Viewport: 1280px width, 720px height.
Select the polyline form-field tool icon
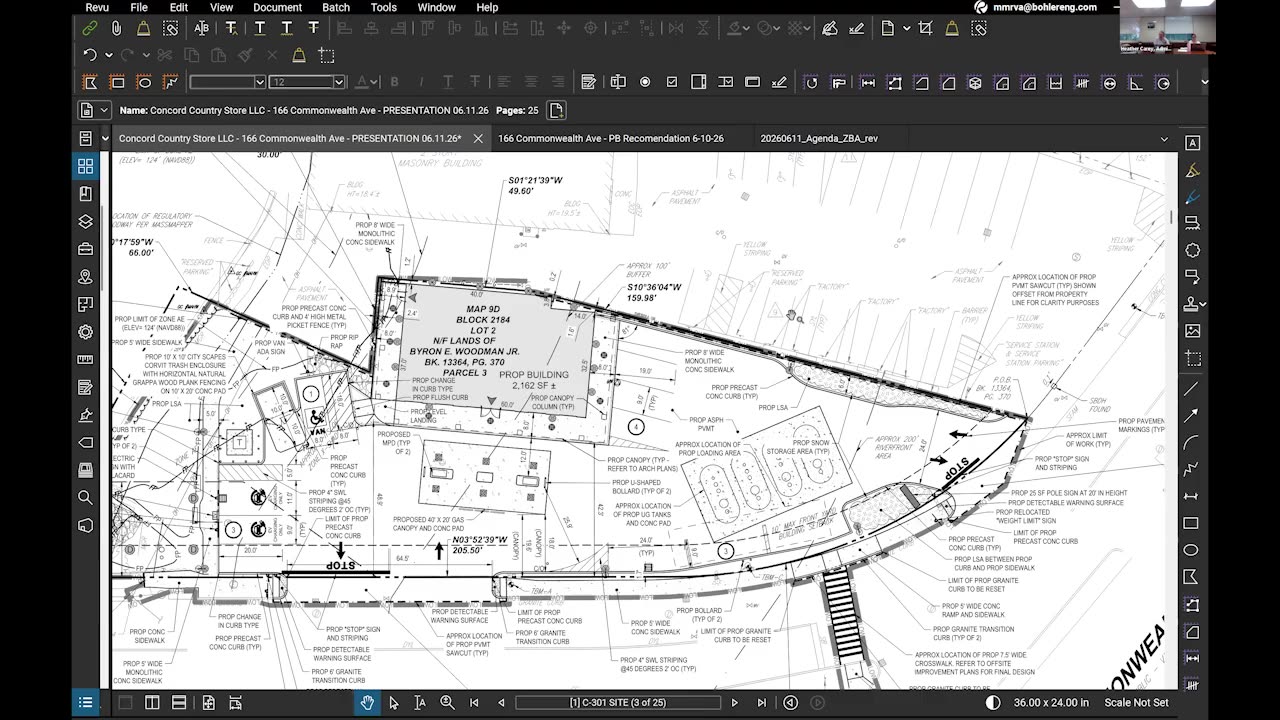(x=170, y=82)
